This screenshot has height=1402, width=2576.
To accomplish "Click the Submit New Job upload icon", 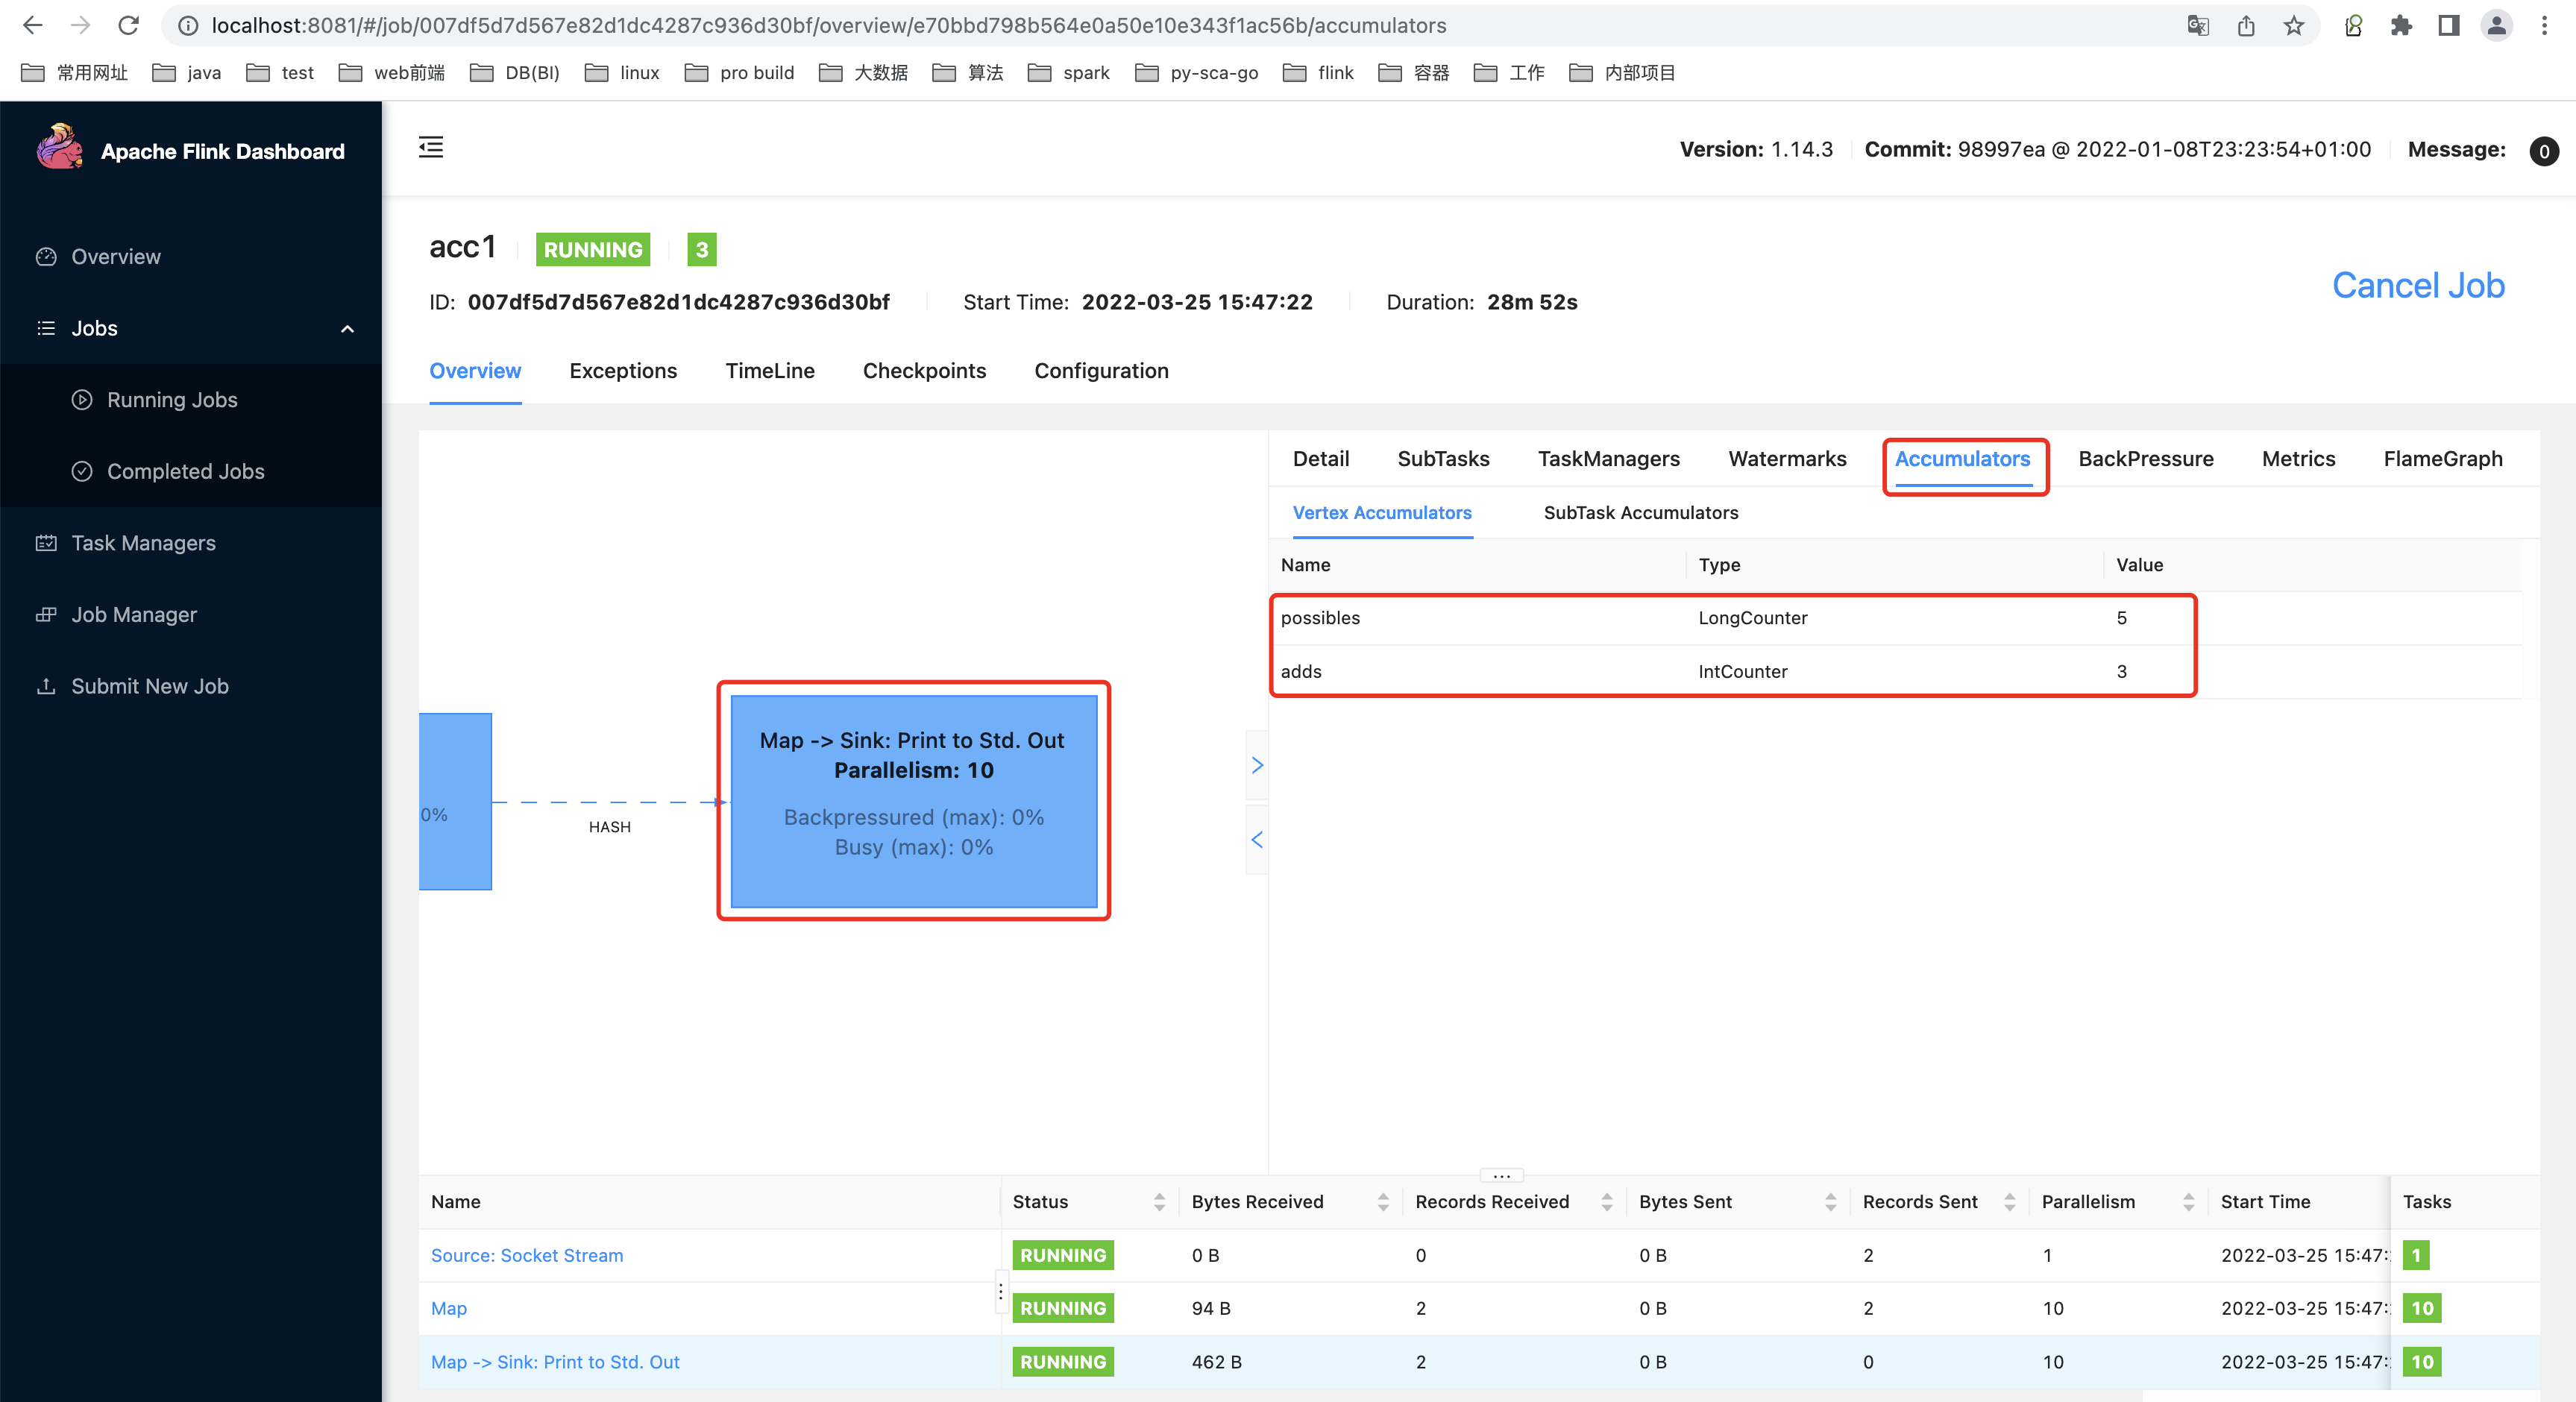I will pos(46,686).
